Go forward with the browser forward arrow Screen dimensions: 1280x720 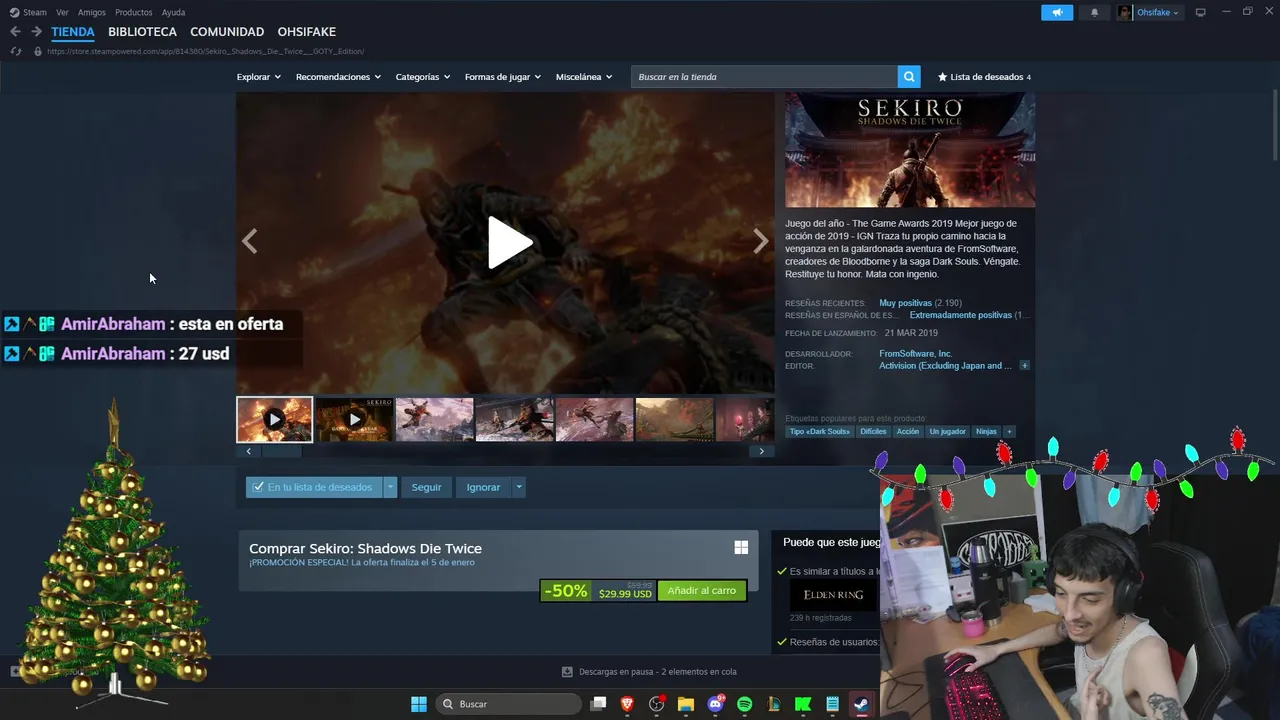pos(36,32)
